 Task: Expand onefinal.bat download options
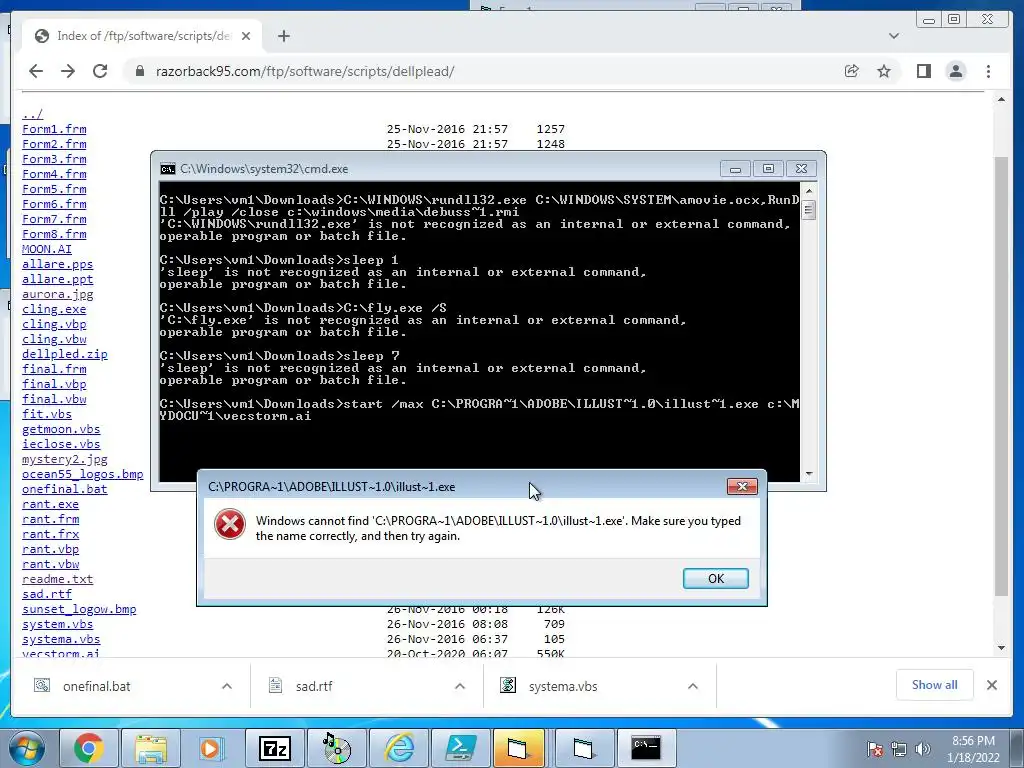coord(227,686)
